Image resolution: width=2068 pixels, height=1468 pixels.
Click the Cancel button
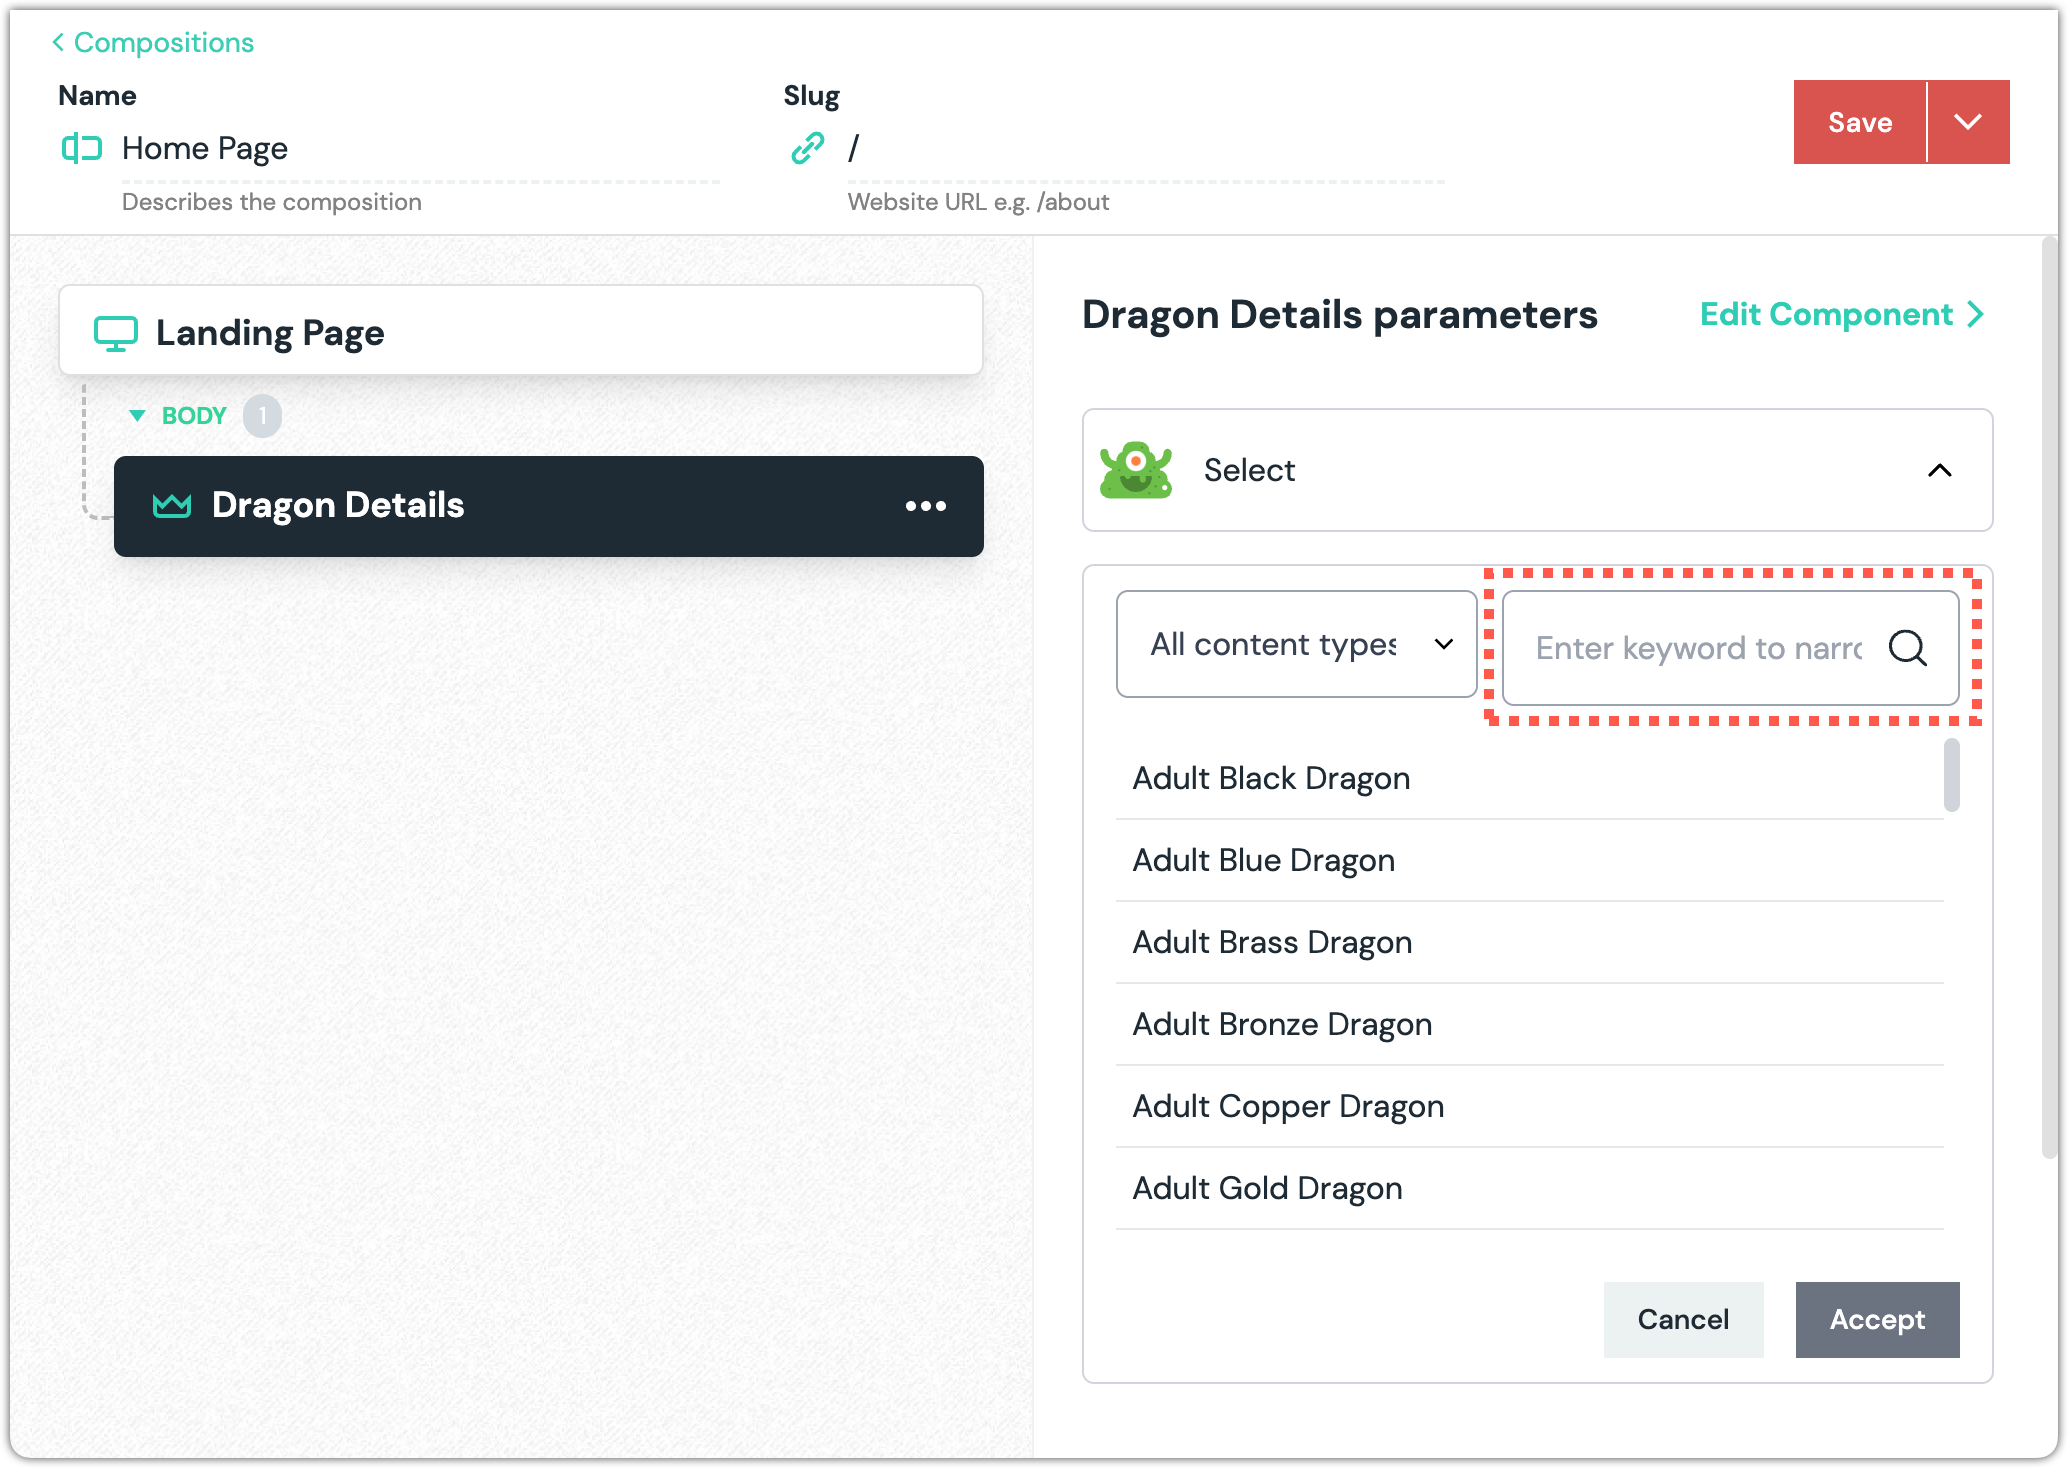1683,1319
